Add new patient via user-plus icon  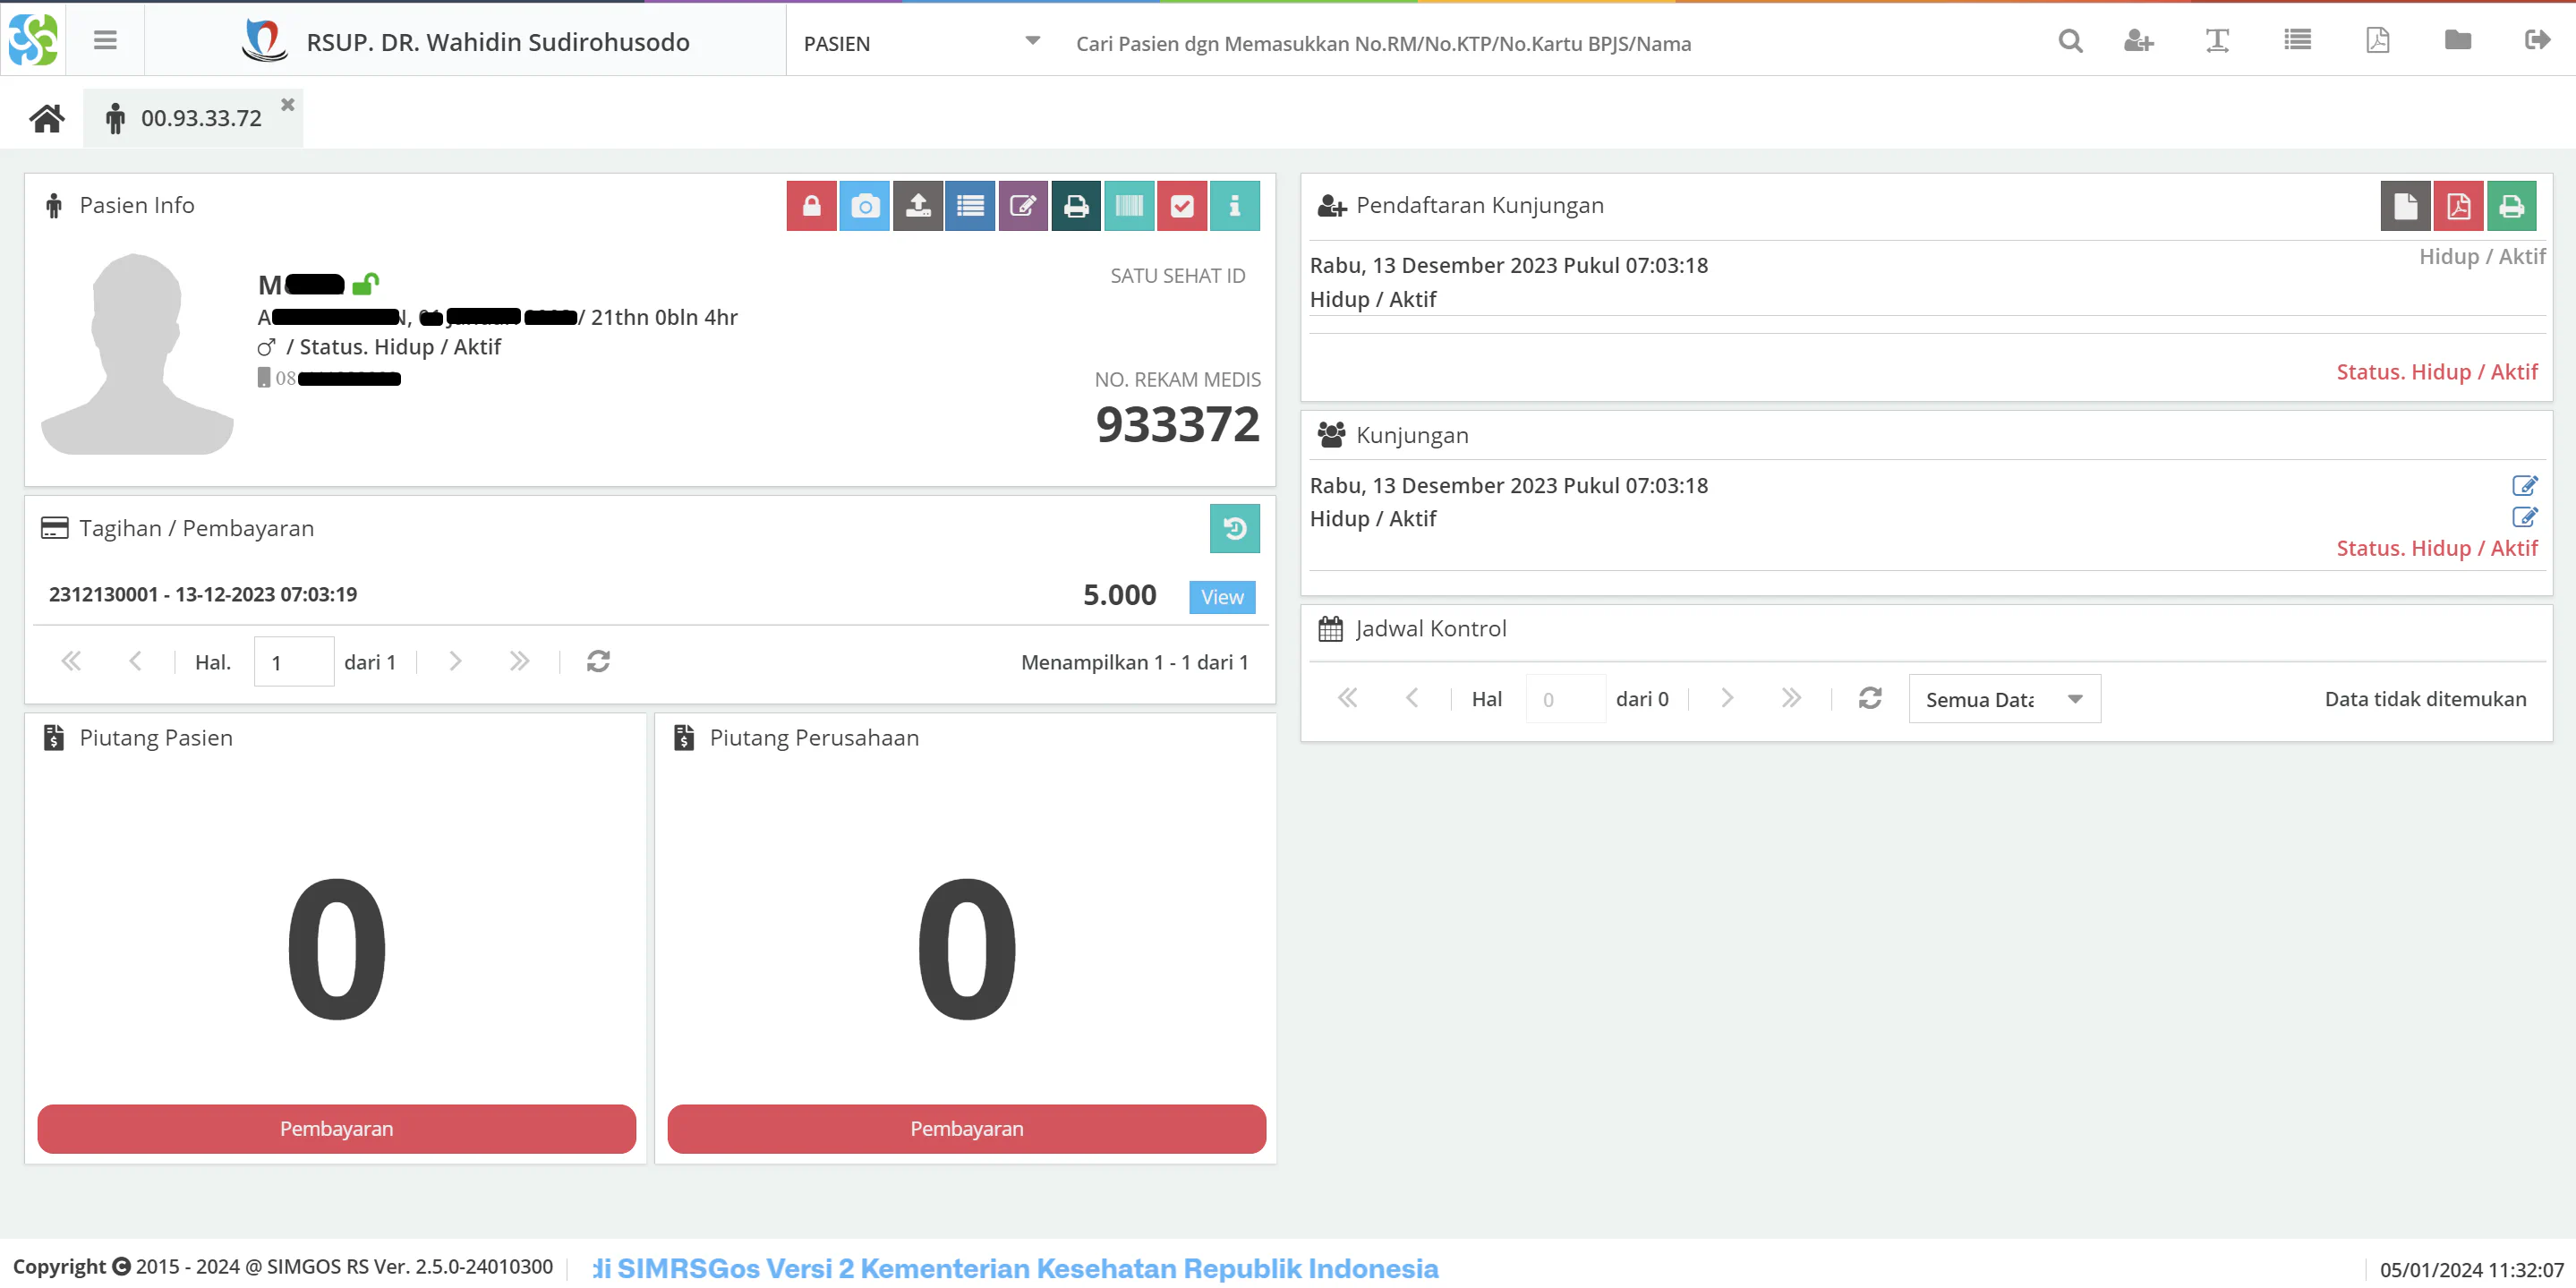point(2138,41)
